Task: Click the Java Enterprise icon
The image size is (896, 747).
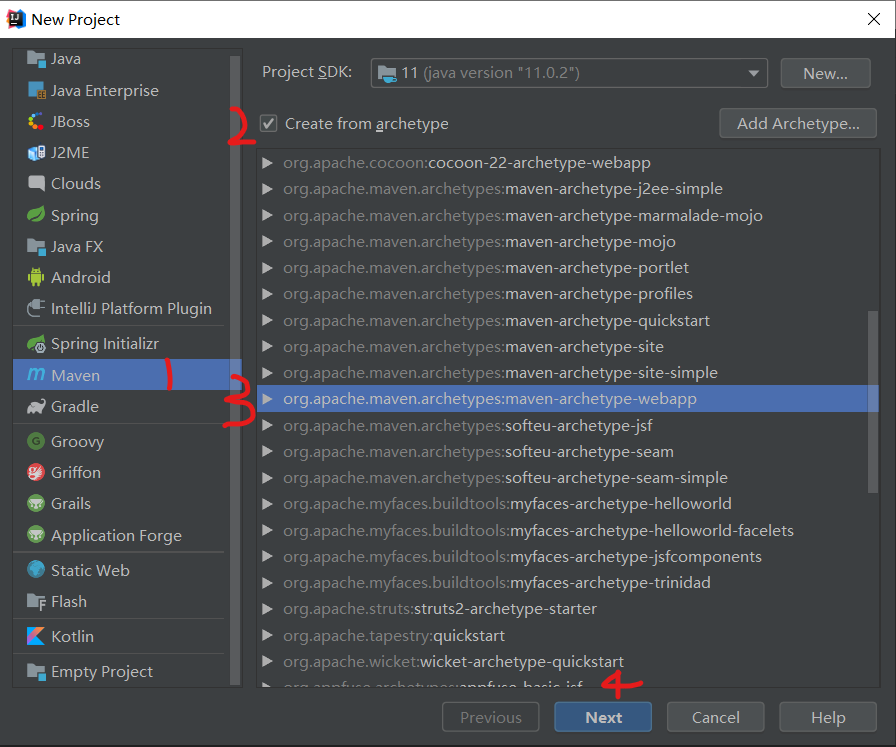Action: pos(36,90)
